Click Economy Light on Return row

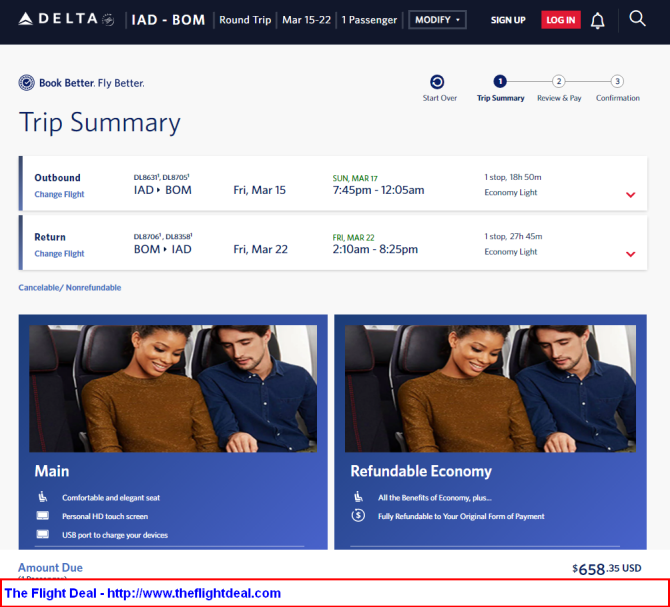coord(511,252)
